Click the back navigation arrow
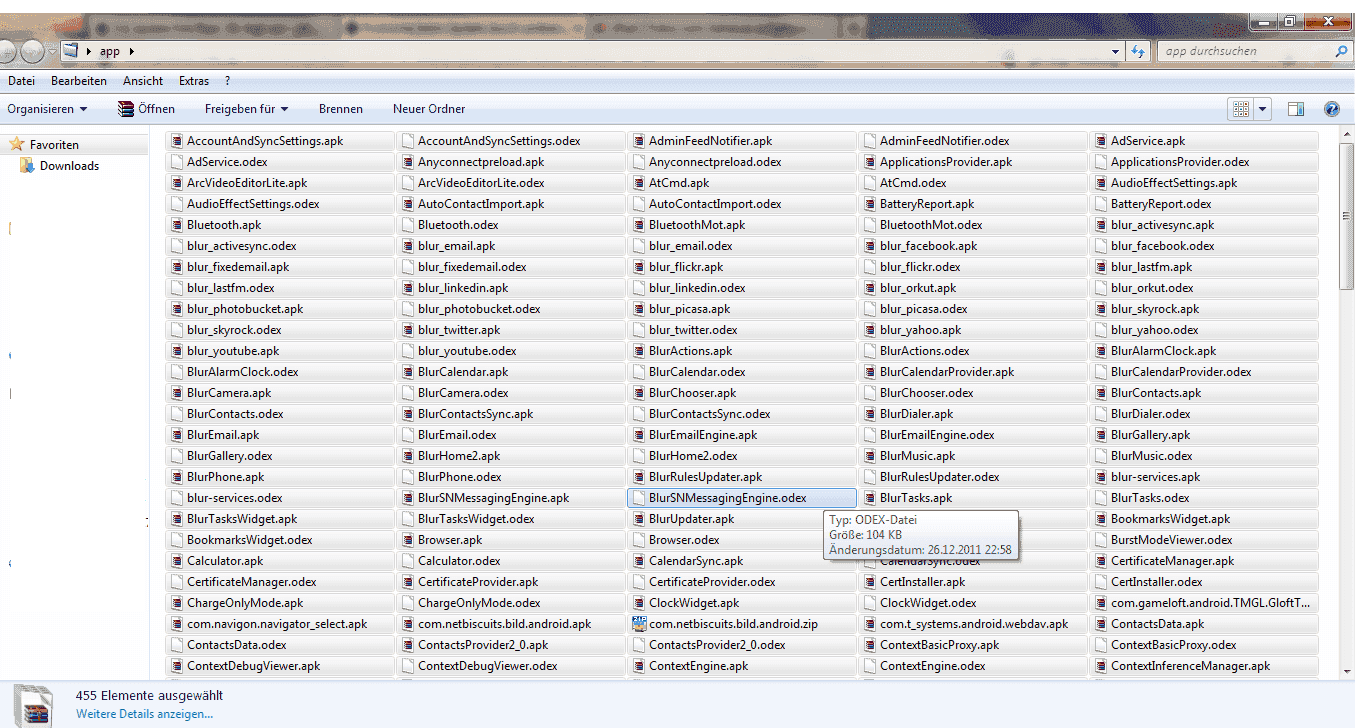Viewport: 1366px width, 728px height. tap(5, 51)
